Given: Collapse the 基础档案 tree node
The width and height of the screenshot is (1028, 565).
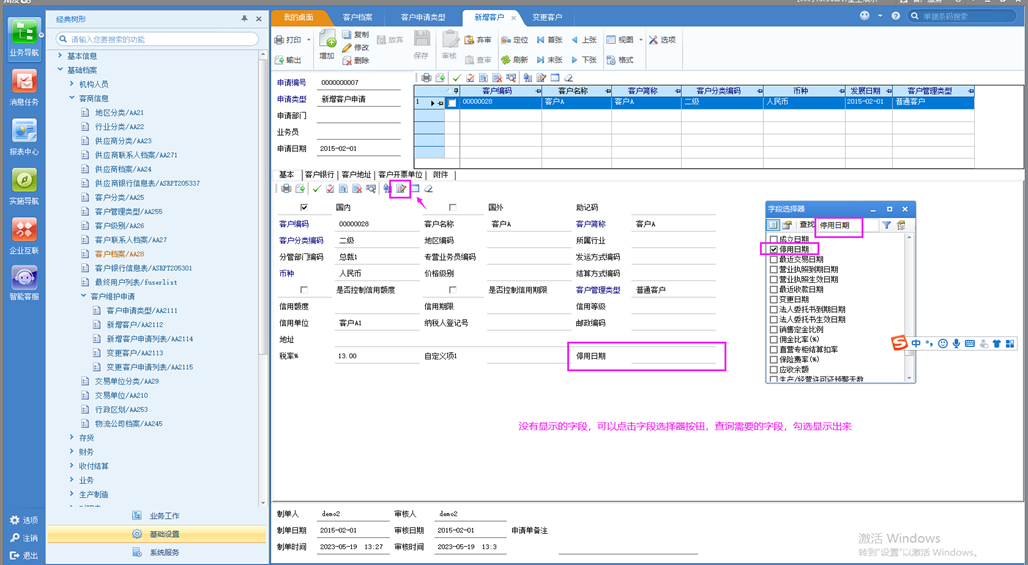Looking at the screenshot, I should point(60,70).
